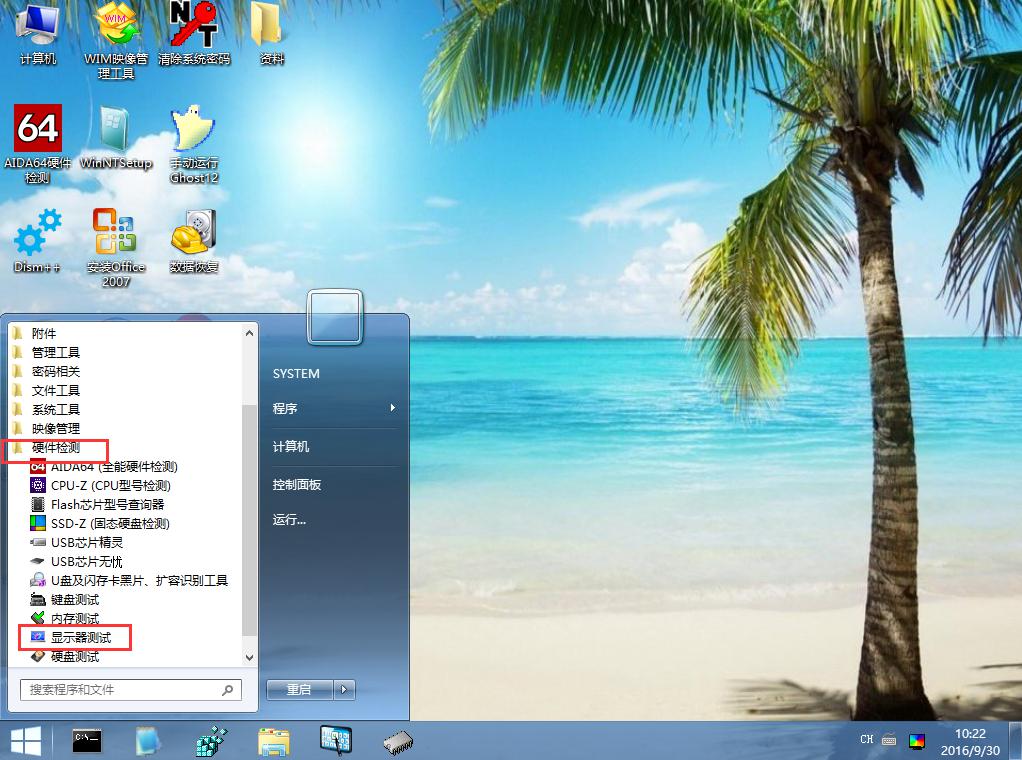Launch the data recovery desktop shortcut

pyautogui.click(x=194, y=235)
